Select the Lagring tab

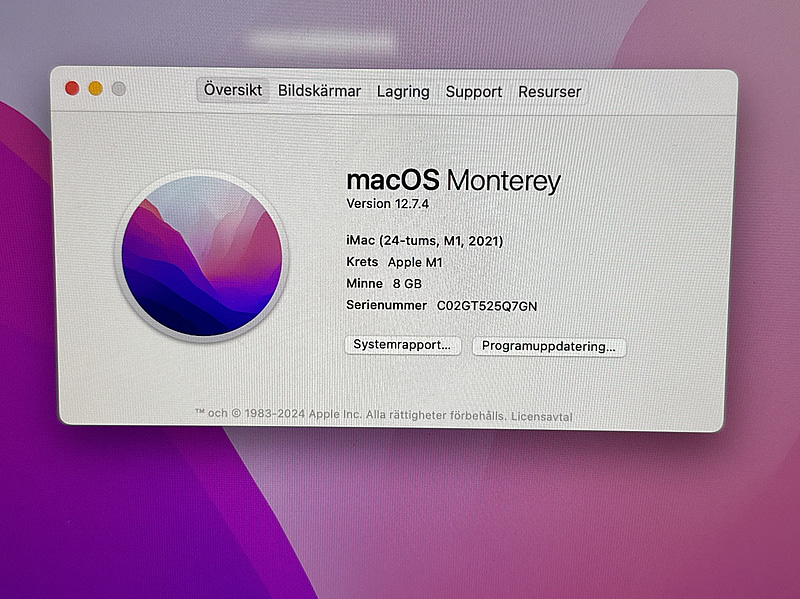point(403,92)
